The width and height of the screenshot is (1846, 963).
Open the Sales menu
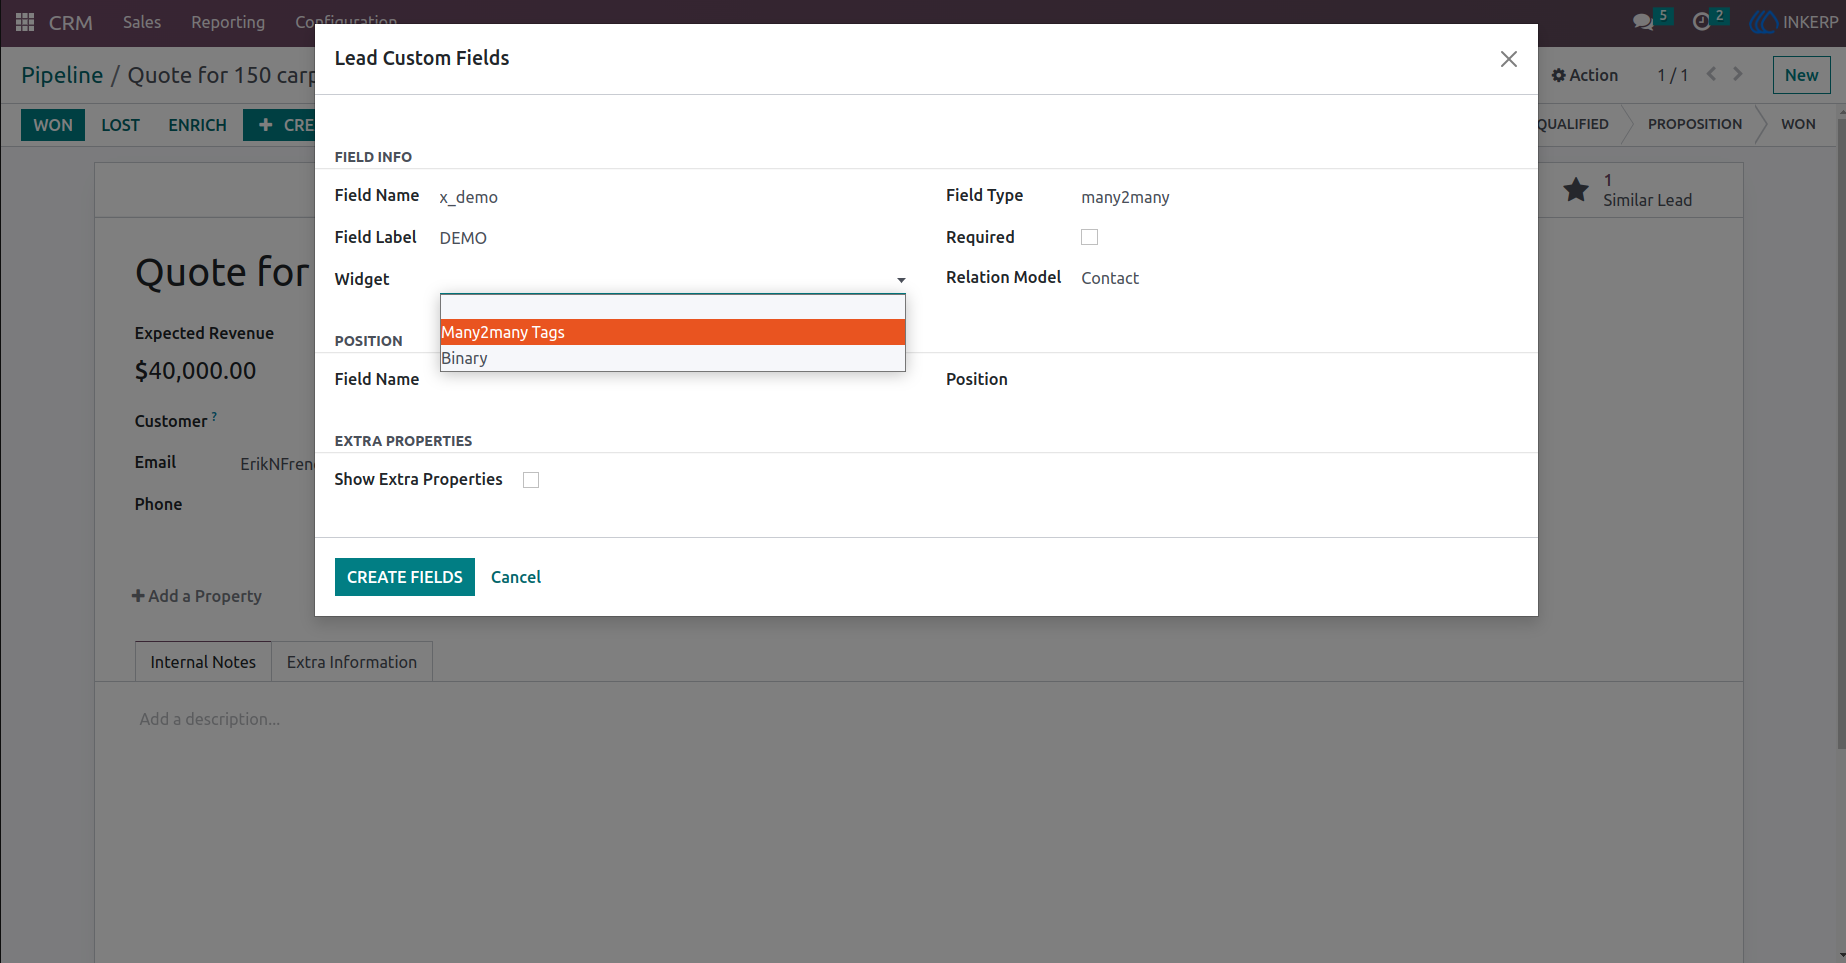tap(142, 22)
